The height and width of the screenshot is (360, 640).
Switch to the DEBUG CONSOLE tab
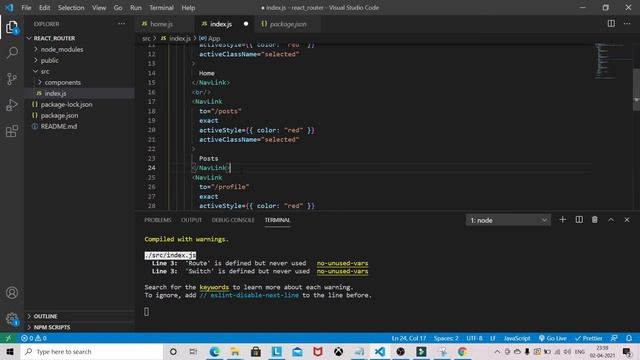point(233,220)
